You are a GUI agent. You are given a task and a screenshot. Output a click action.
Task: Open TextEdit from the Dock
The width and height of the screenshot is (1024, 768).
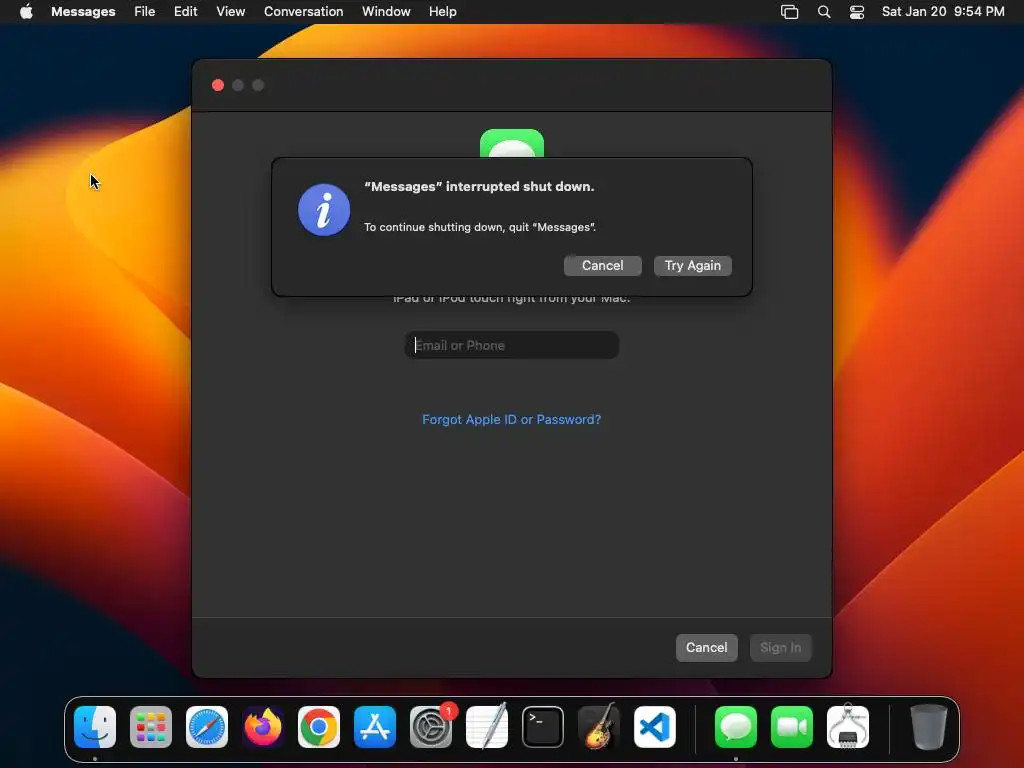pos(487,727)
